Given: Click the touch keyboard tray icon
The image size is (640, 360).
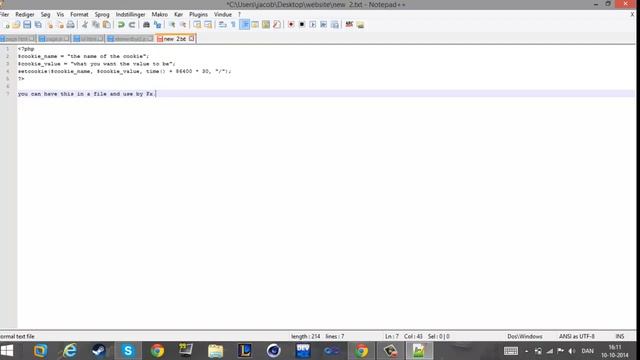Looking at the screenshot, I should coord(511,351).
